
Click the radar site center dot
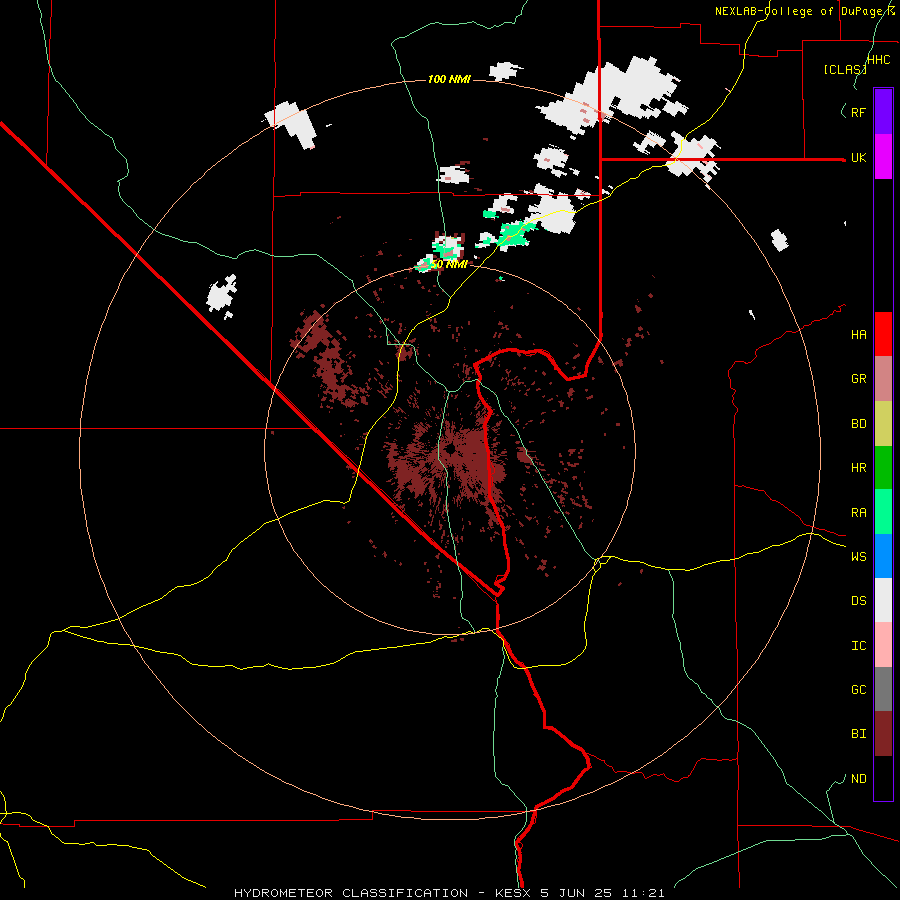point(451,448)
